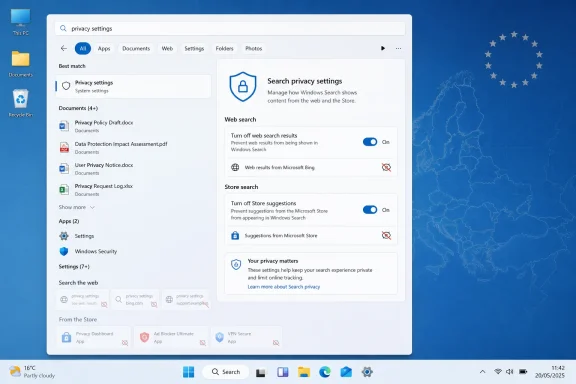Screen dimensions: 576x384
Task: Click the Store bag icon beside Suggestions from Microsoft Store
Action: [235, 236]
